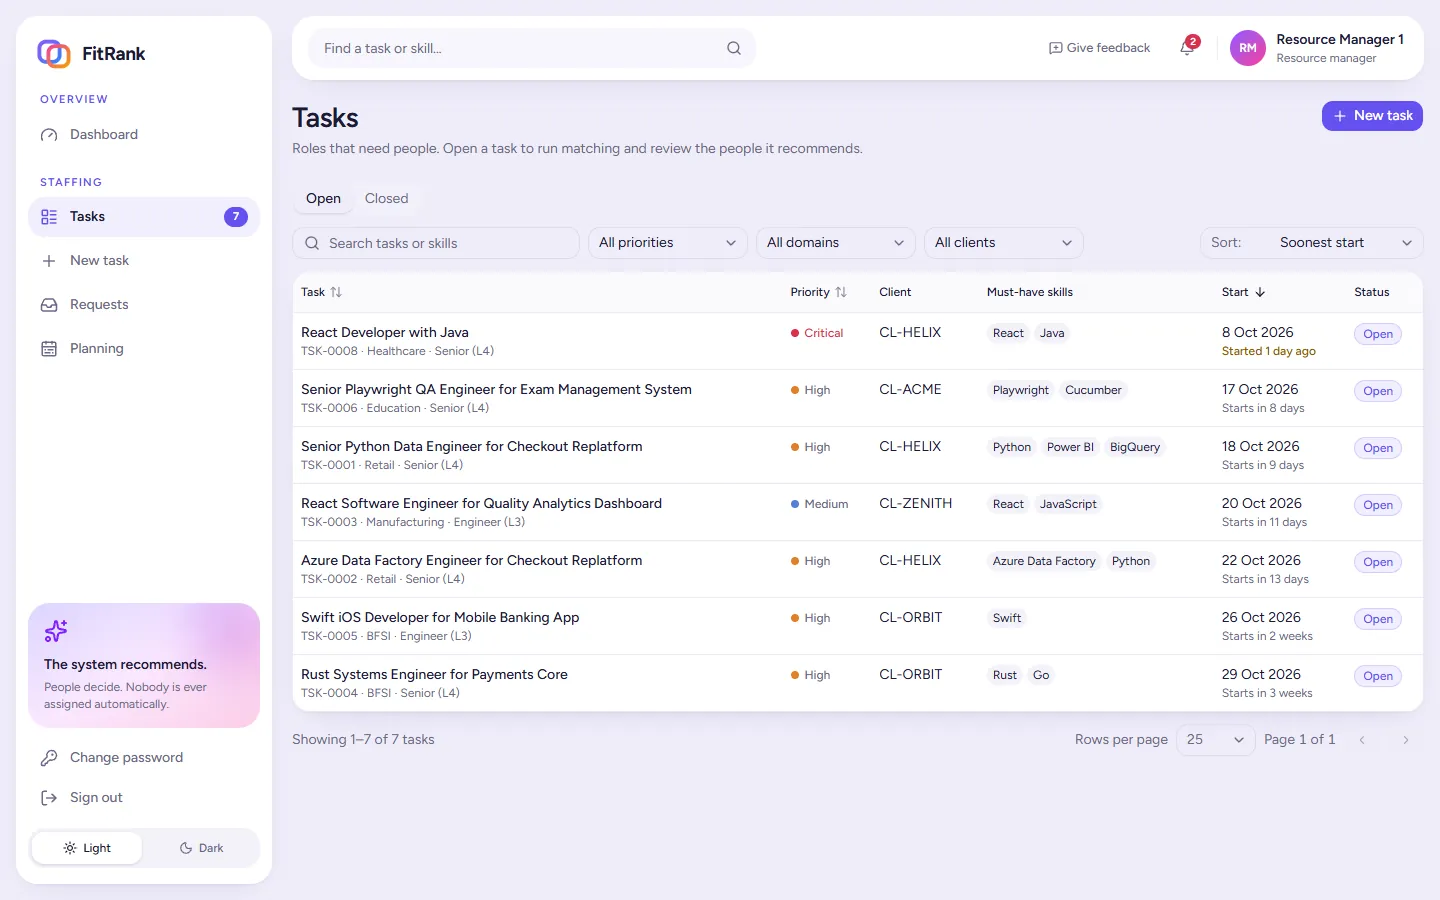Image resolution: width=1440 pixels, height=900 pixels.
Task: Click the RM user avatar
Action: click(x=1248, y=48)
